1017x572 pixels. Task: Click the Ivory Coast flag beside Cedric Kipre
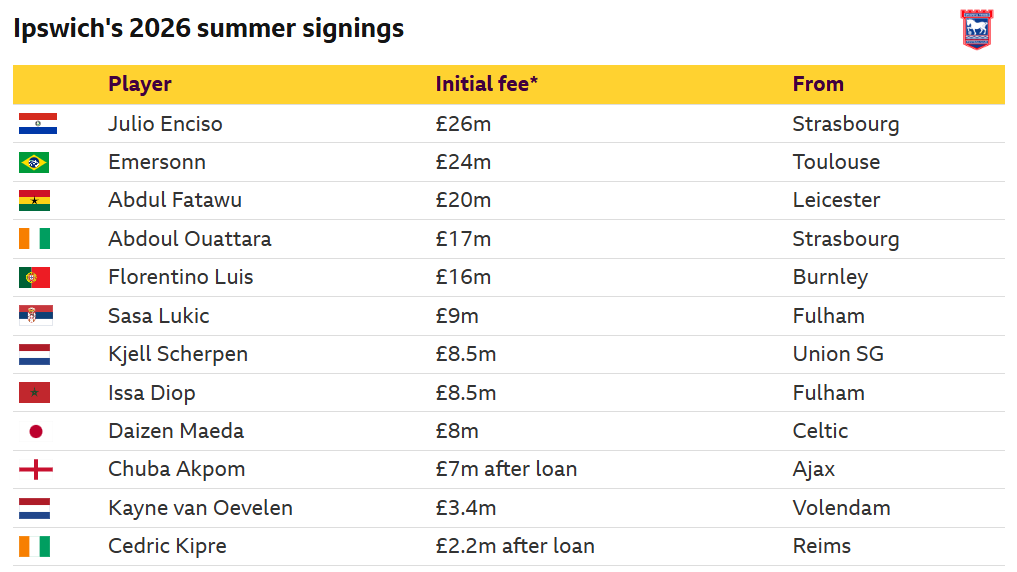pyautogui.click(x=34, y=546)
